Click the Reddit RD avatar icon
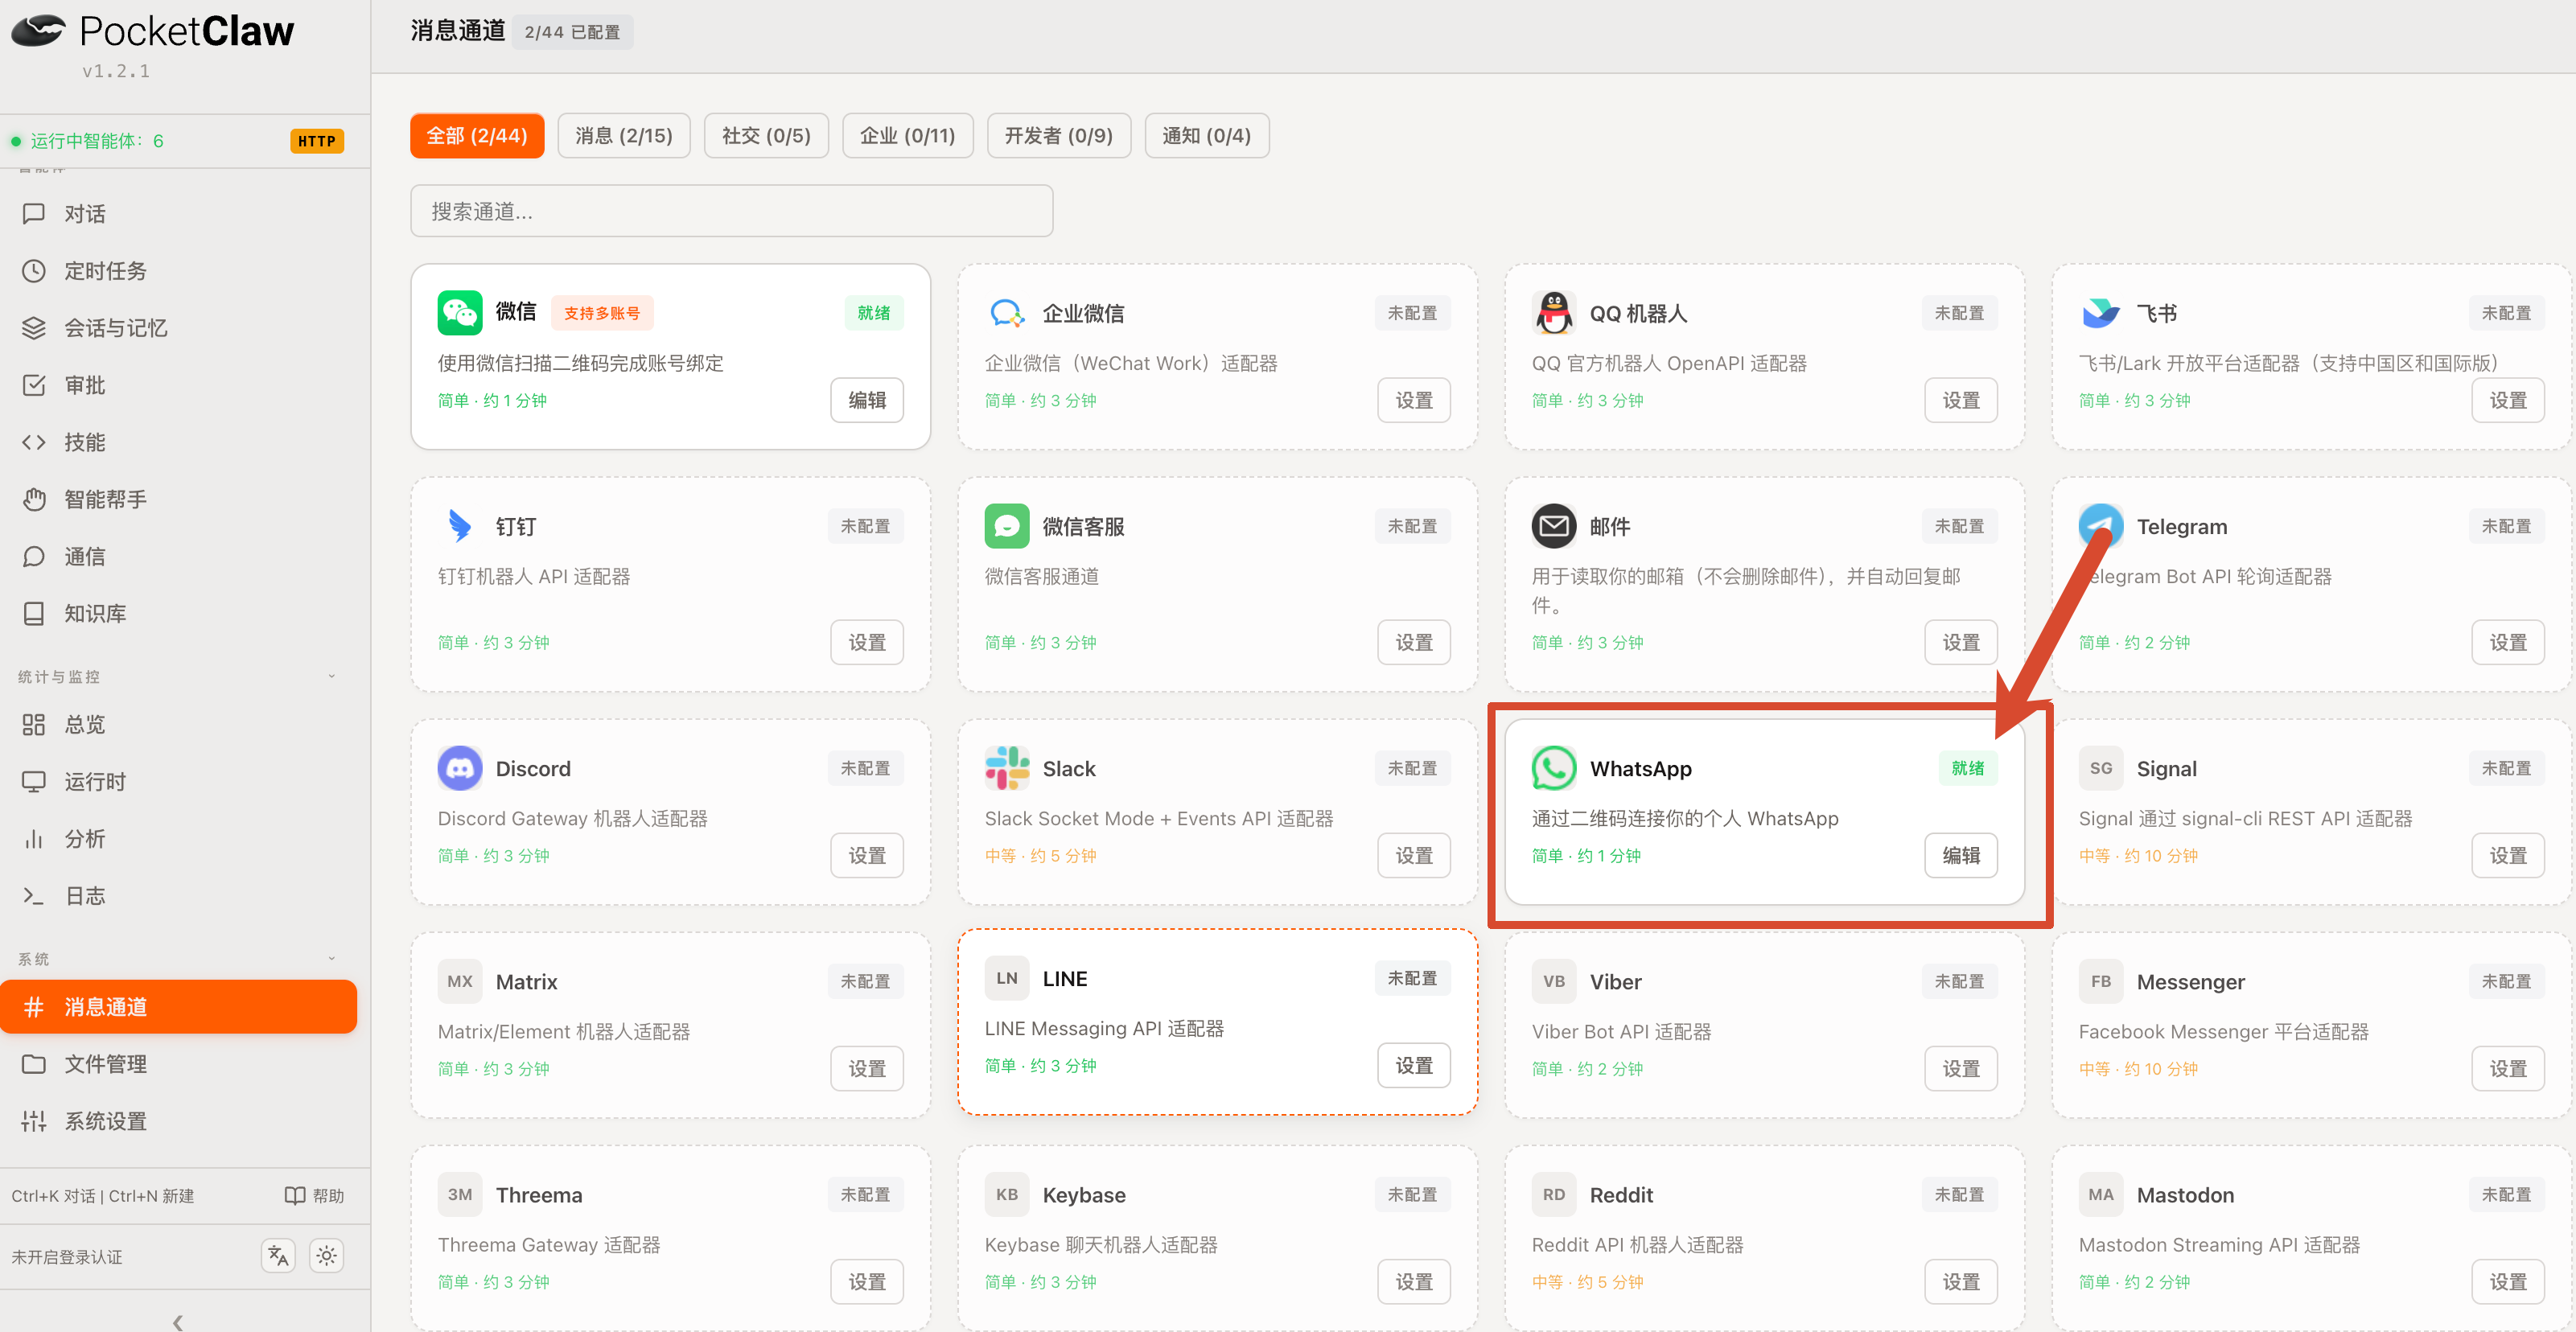 click(x=1553, y=1194)
